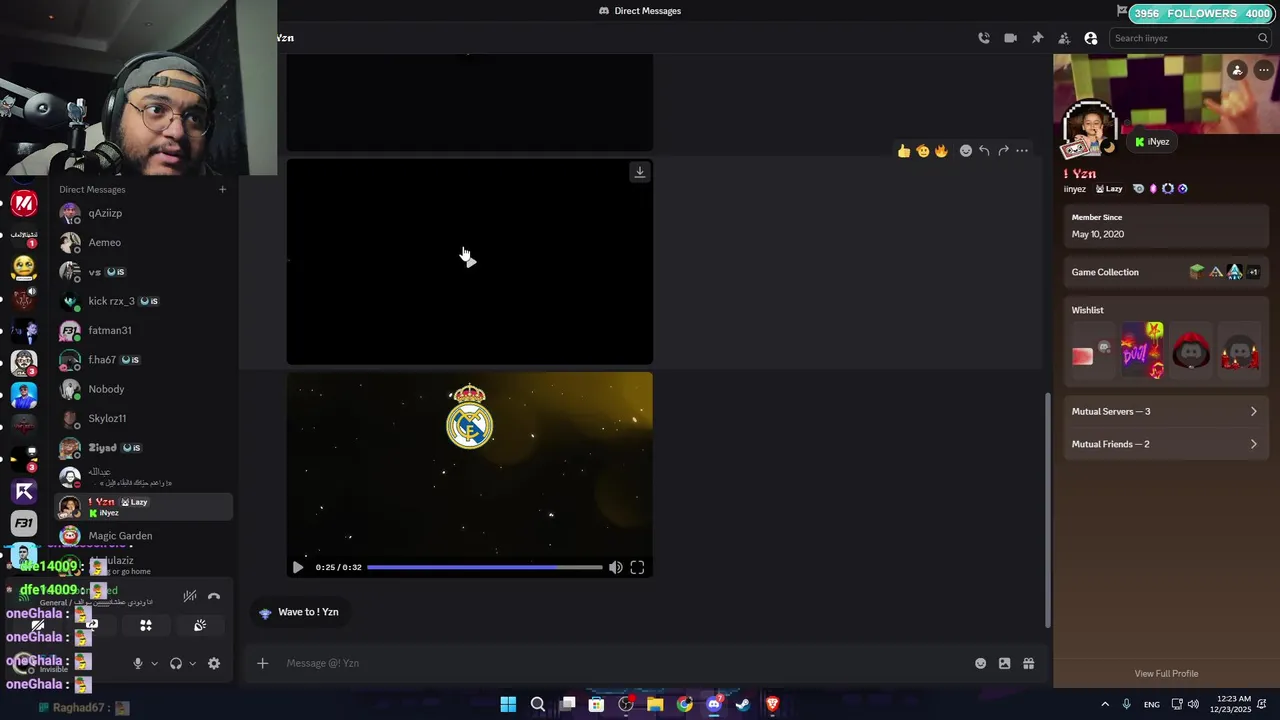Play the Real Madrid video

[x=298, y=567]
